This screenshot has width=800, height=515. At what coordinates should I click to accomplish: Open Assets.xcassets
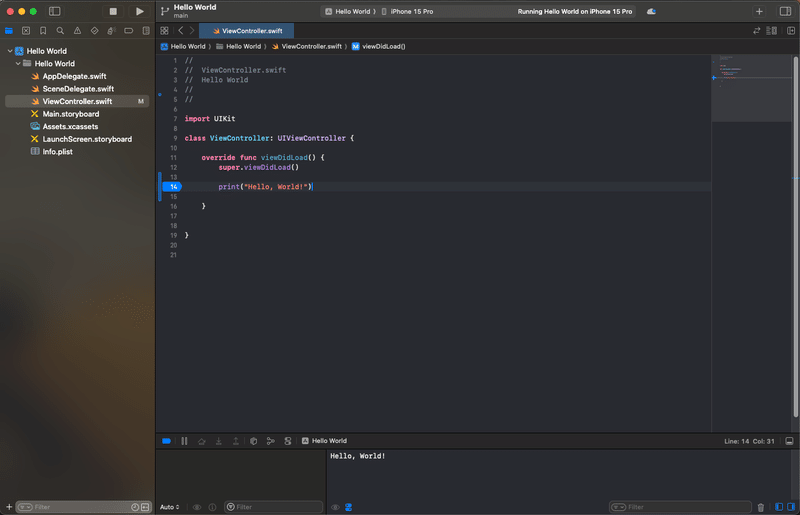pyautogui.click(x=70, y=127)
